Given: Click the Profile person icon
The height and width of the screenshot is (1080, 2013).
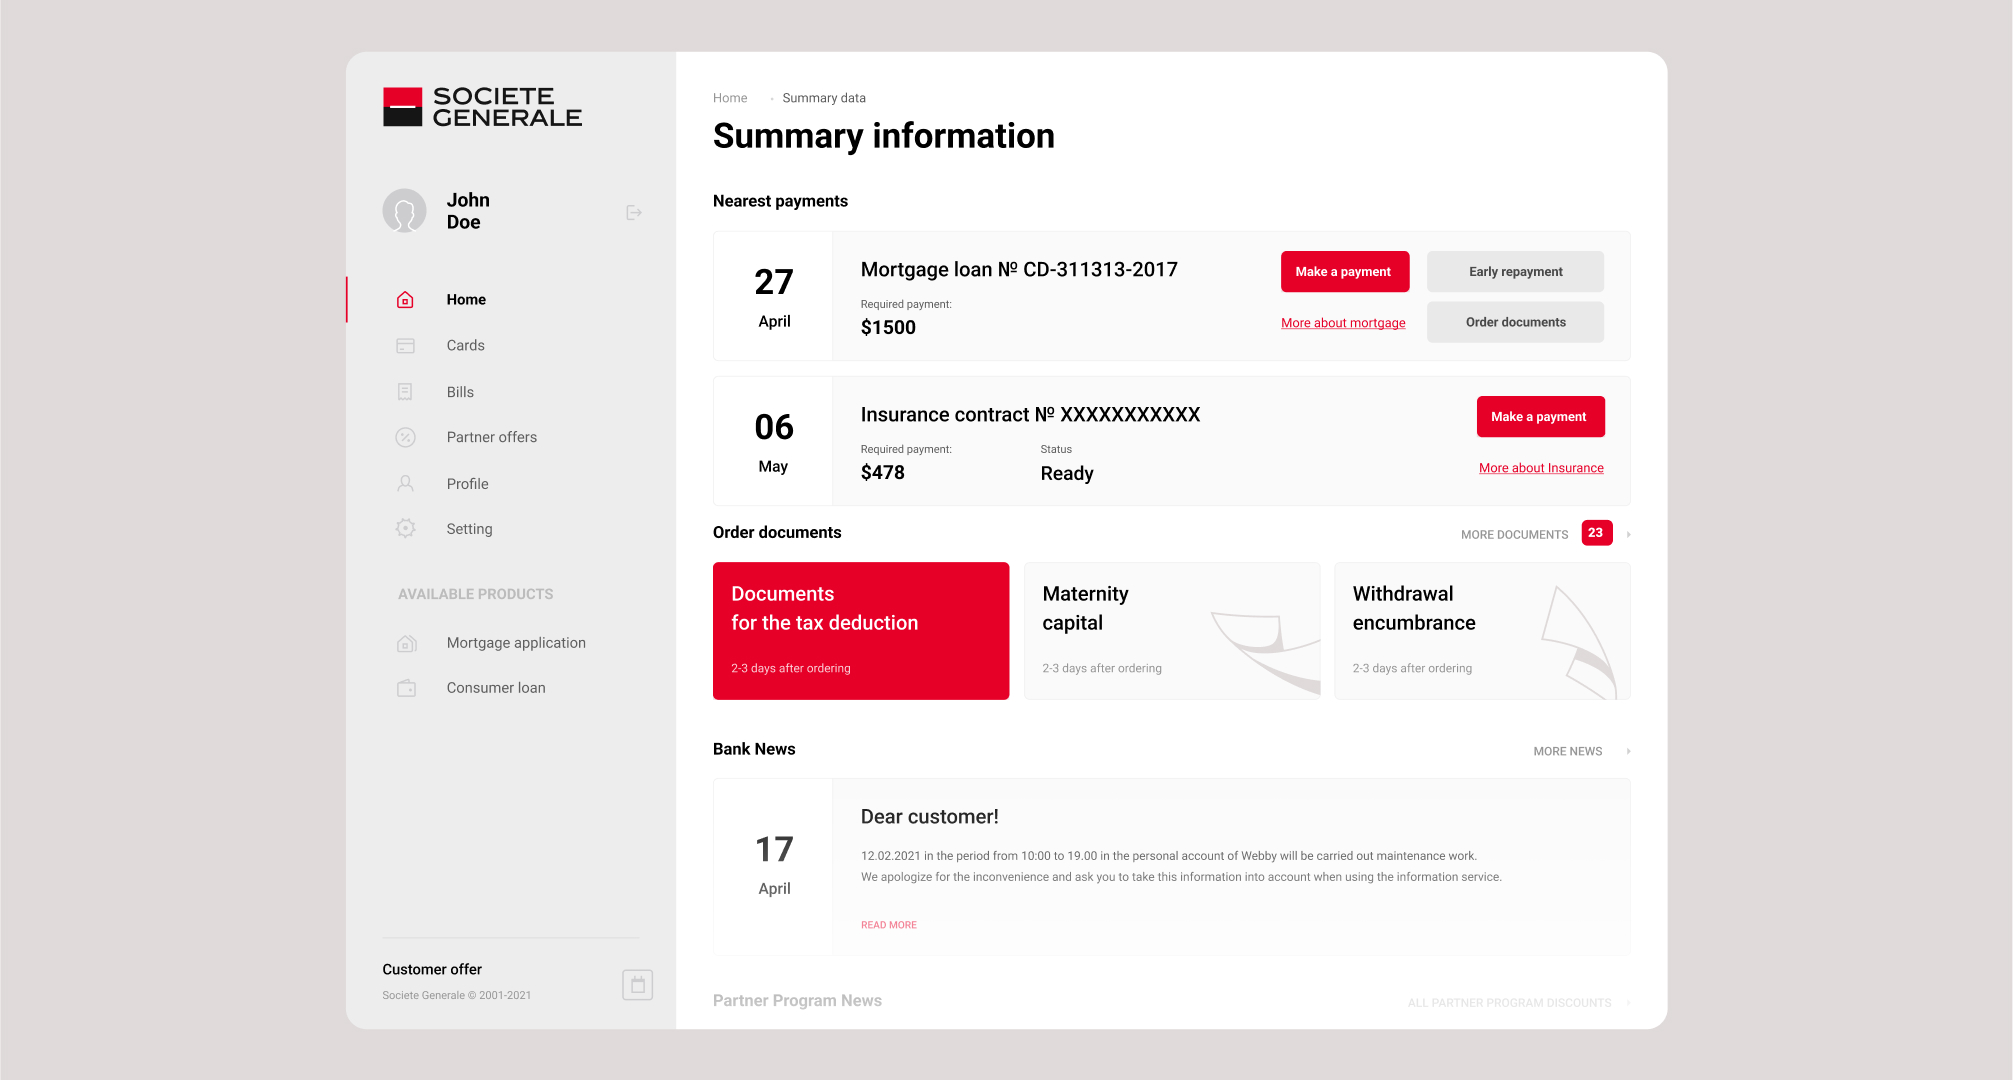Looking at the screenshot, I should [x=405, y=484].
